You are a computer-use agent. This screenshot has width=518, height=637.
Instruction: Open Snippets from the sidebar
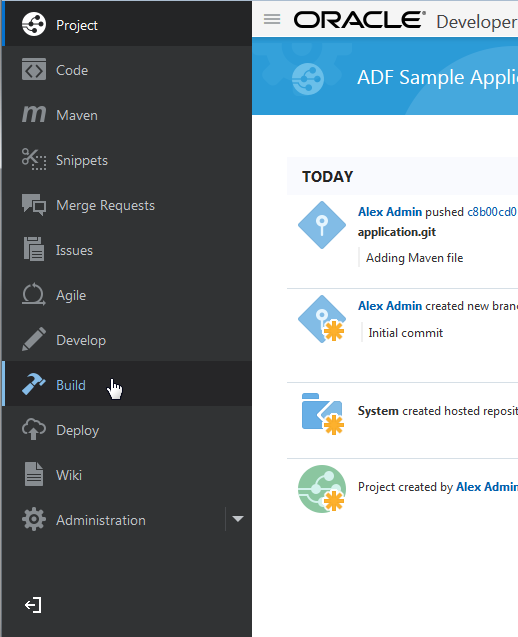(127, 160)
